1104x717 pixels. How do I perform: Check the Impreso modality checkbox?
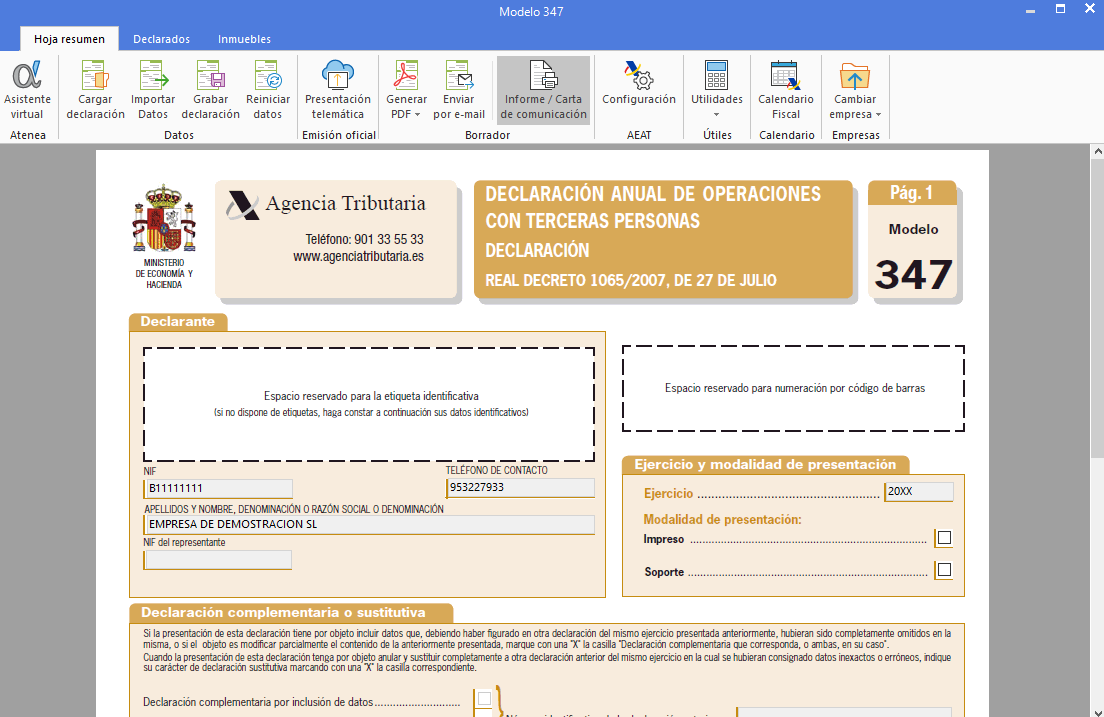[x=944, y=538]
